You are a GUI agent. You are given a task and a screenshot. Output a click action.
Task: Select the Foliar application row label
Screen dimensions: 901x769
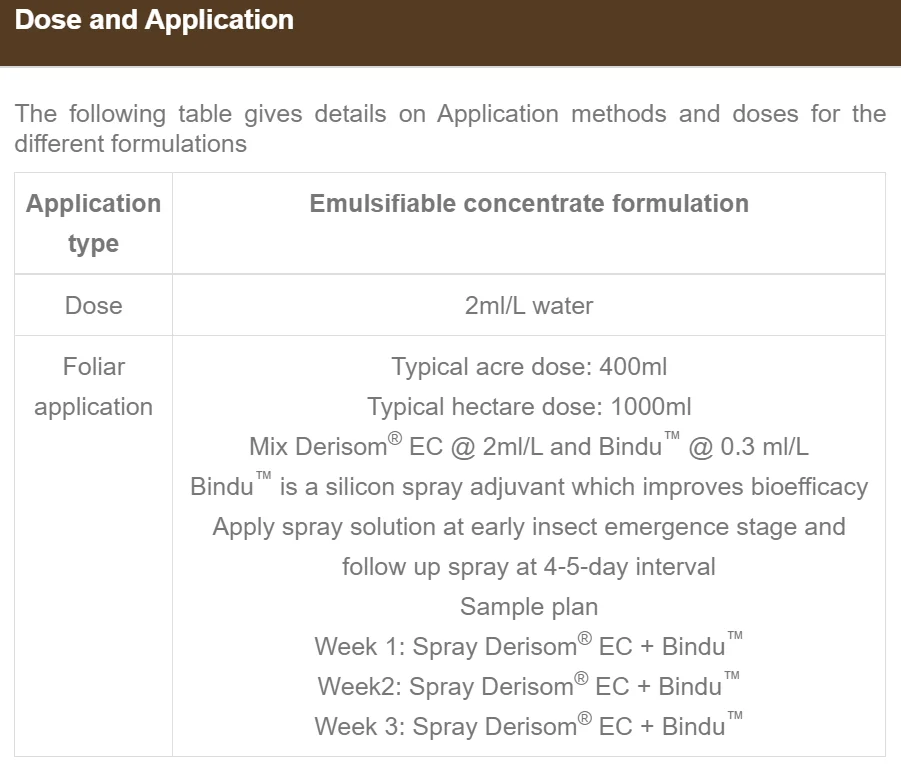tap(93, 387)
